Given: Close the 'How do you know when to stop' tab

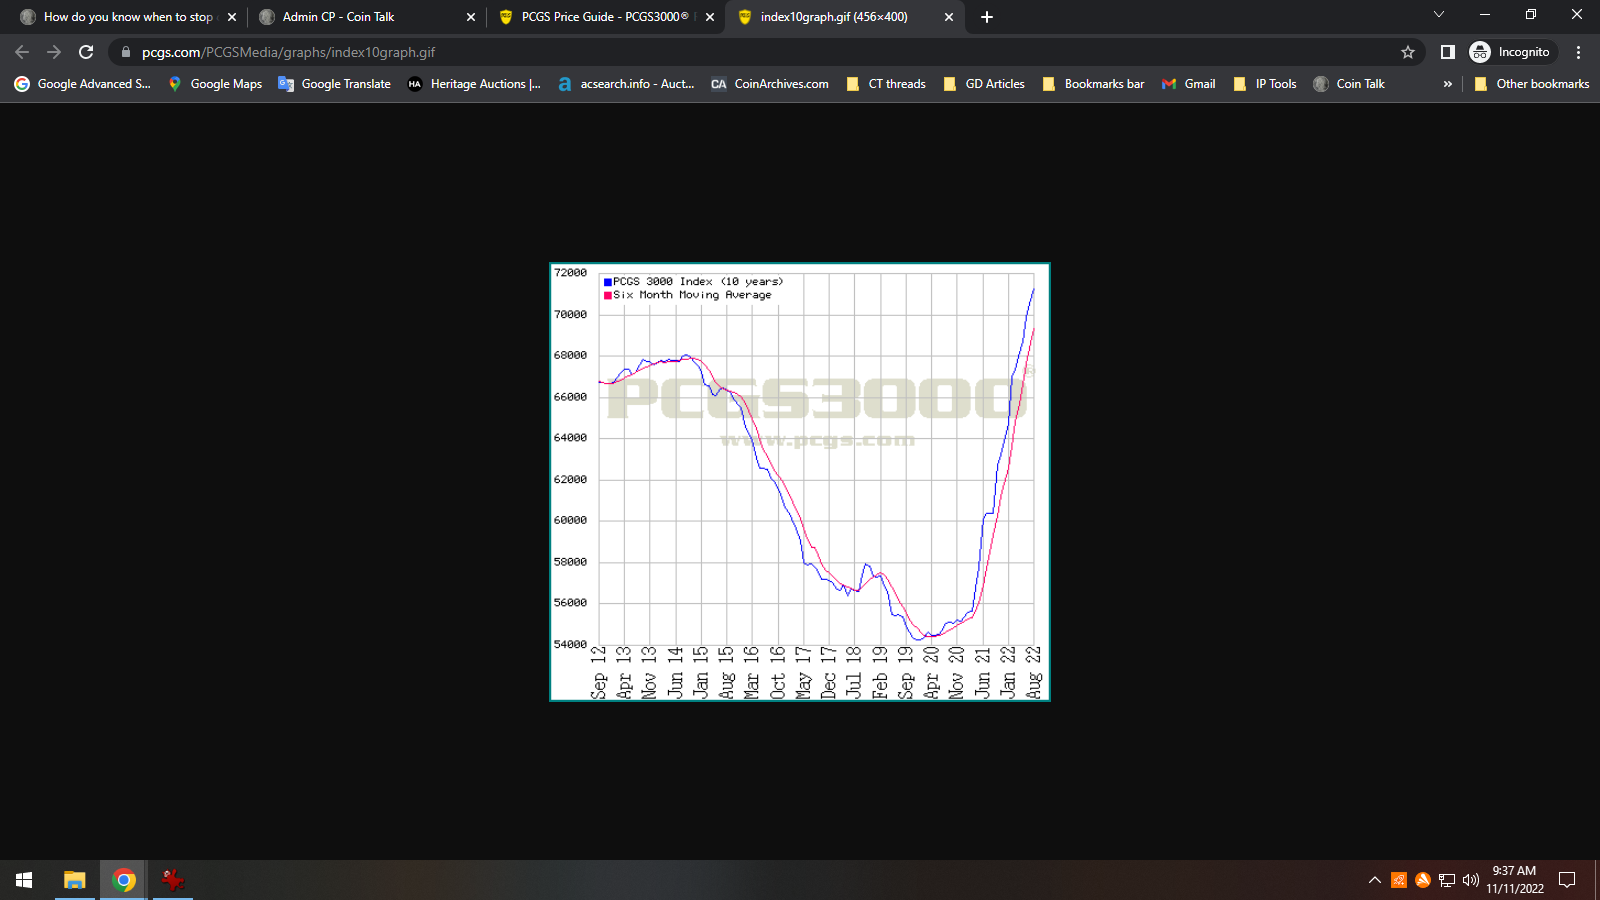Looking at the screenshot, I should (232, 17).
